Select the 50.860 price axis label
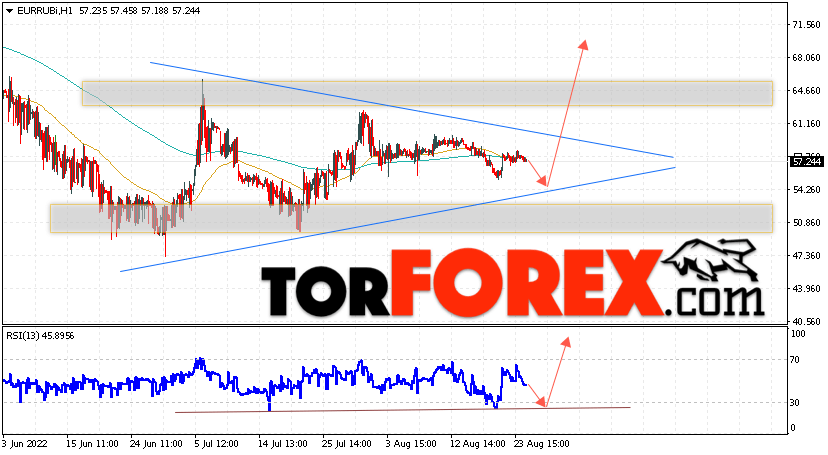This screenshot has width=828, height=455. [806, 223]
